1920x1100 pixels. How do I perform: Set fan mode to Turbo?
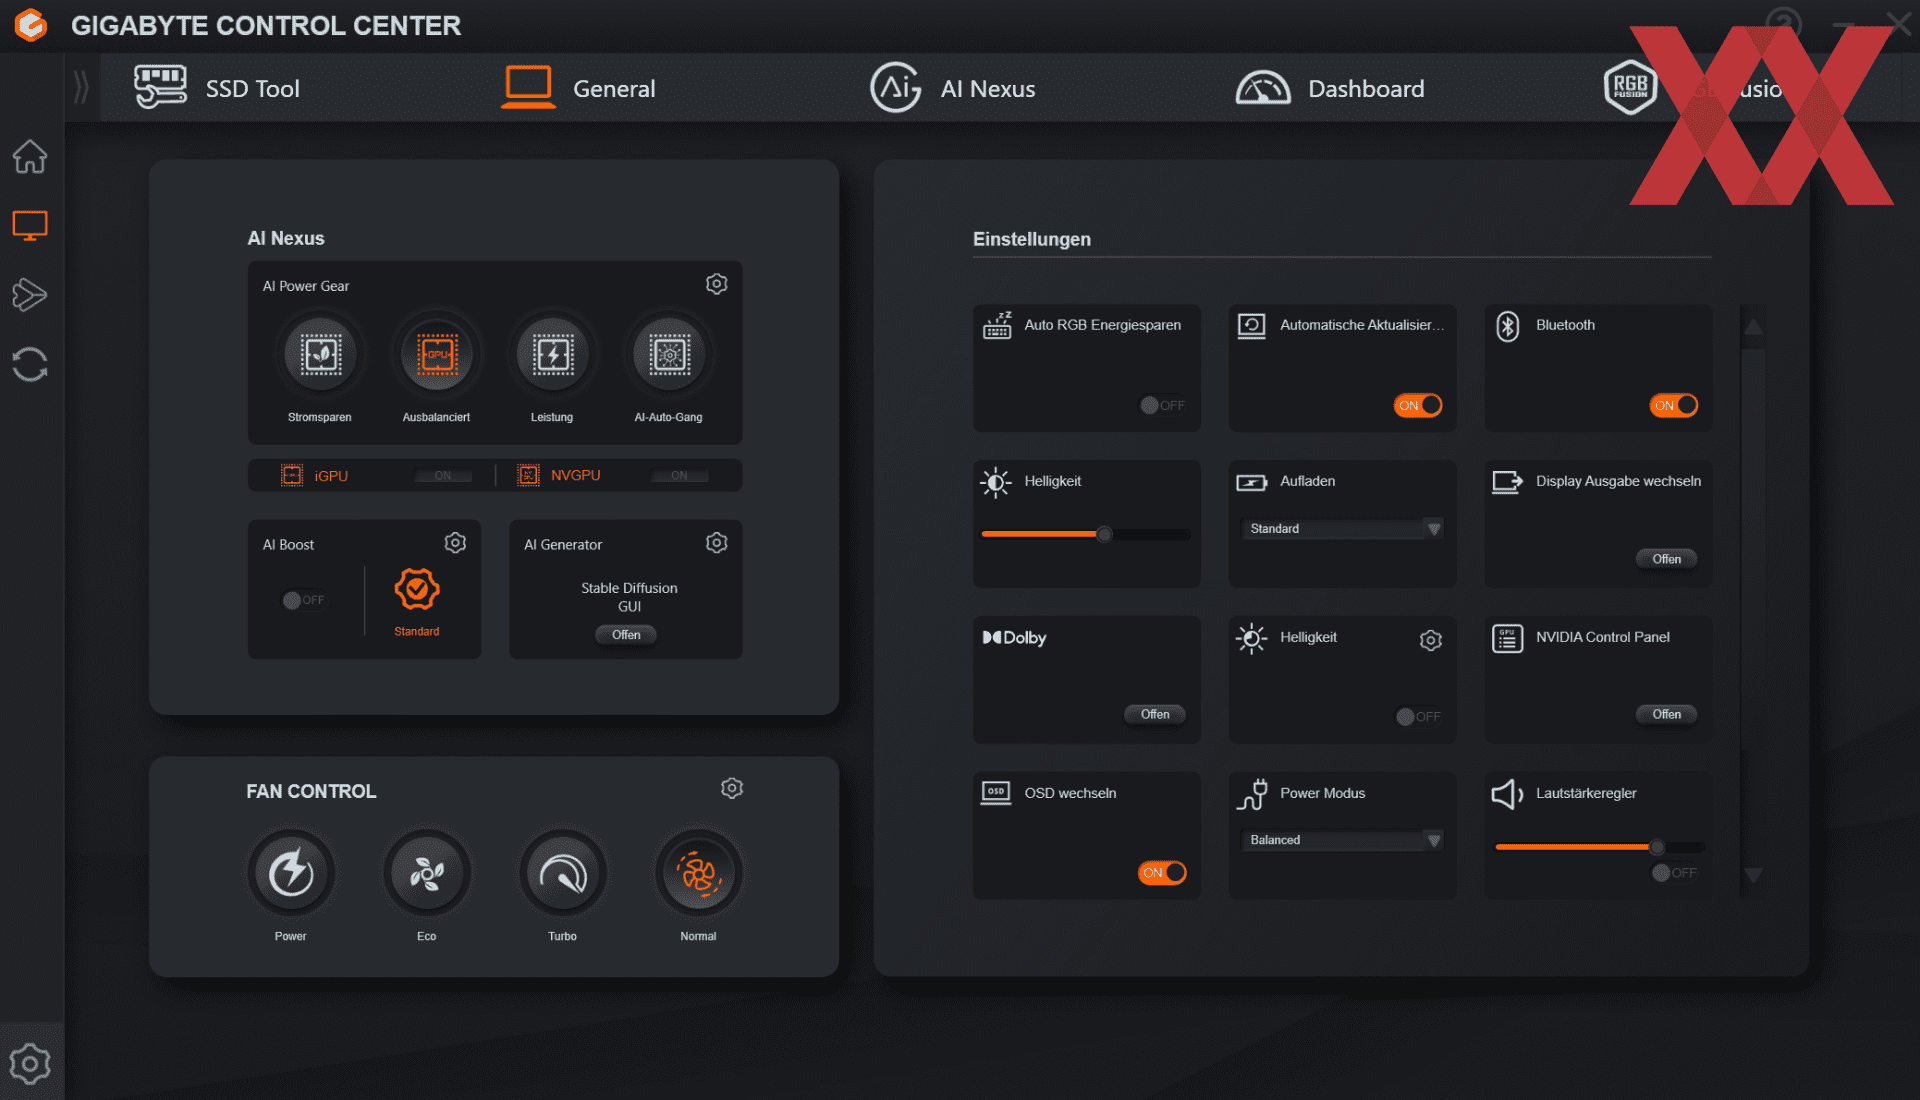(x=563, y=874)
